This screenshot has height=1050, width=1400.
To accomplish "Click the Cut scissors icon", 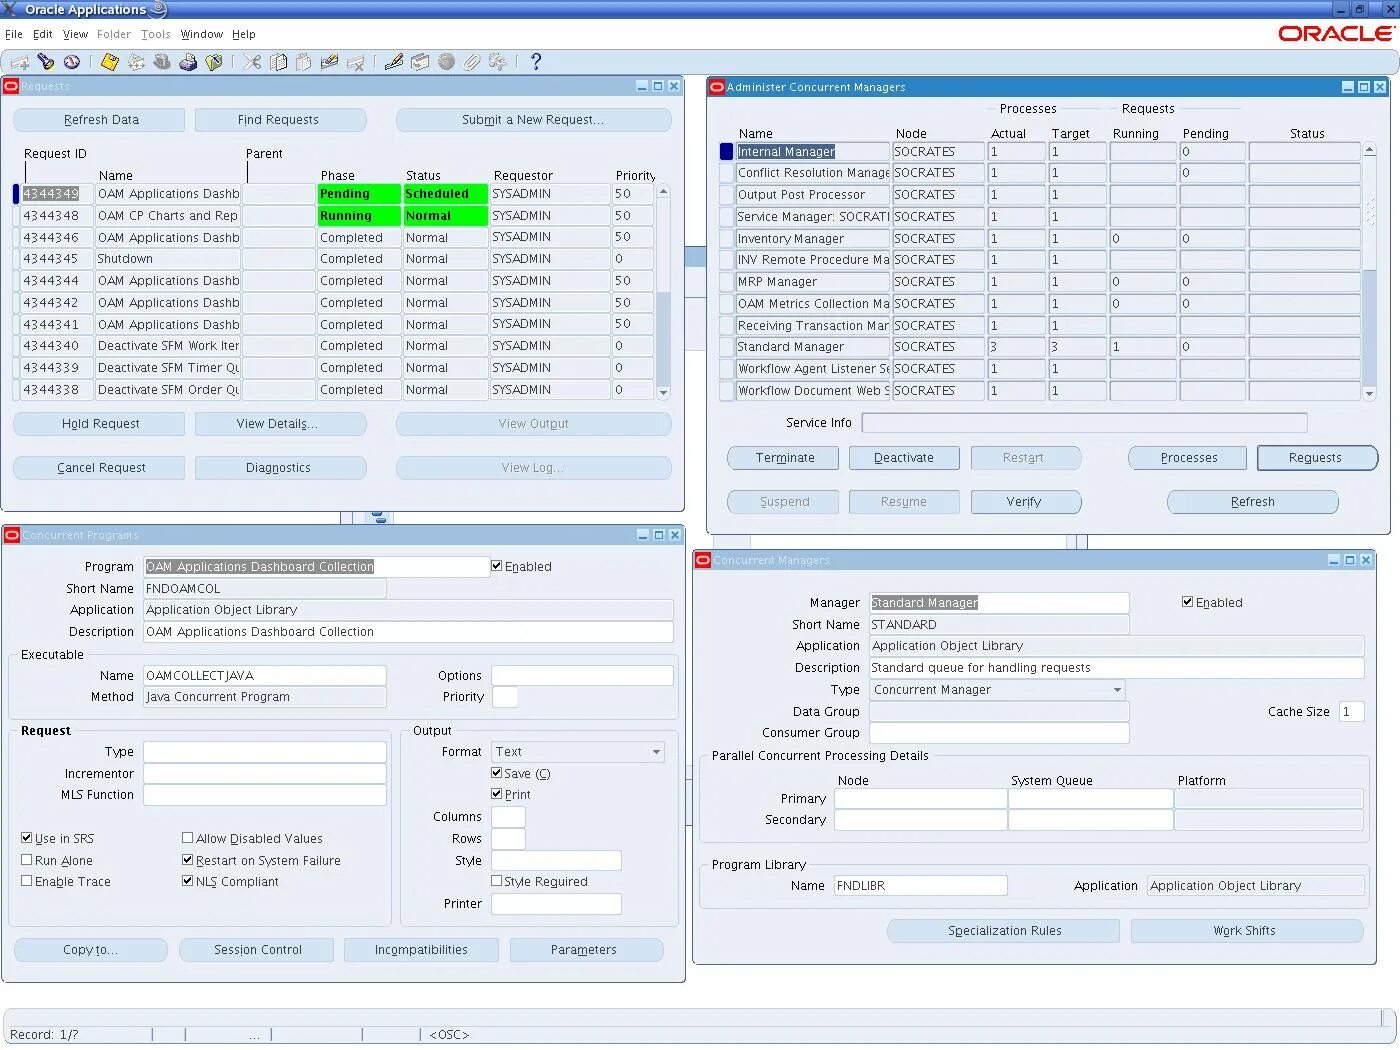I will (x=252, y=62).
